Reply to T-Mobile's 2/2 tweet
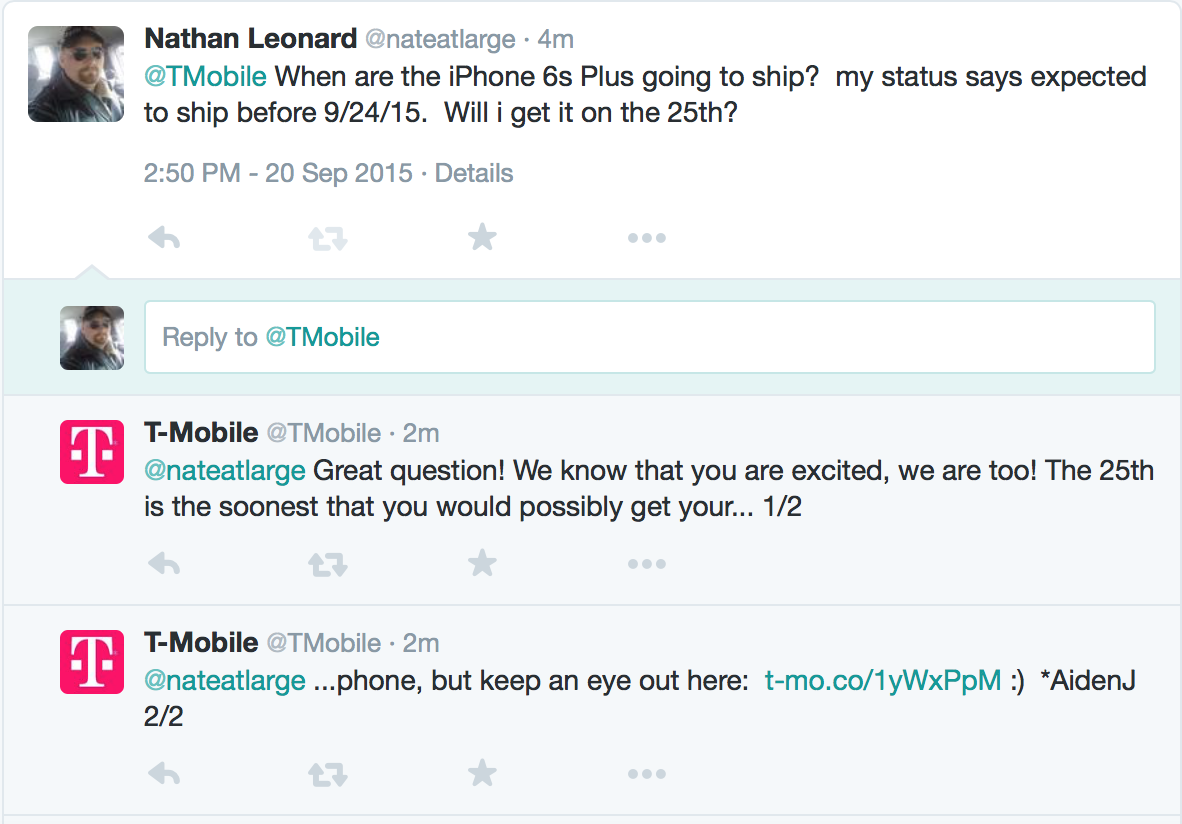 click(x=164, y=773)
